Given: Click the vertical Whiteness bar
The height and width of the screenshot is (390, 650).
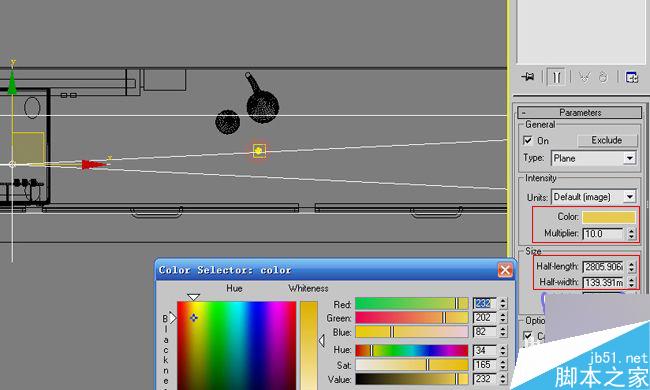Looking at the screenshot, I should coord(308,345).
